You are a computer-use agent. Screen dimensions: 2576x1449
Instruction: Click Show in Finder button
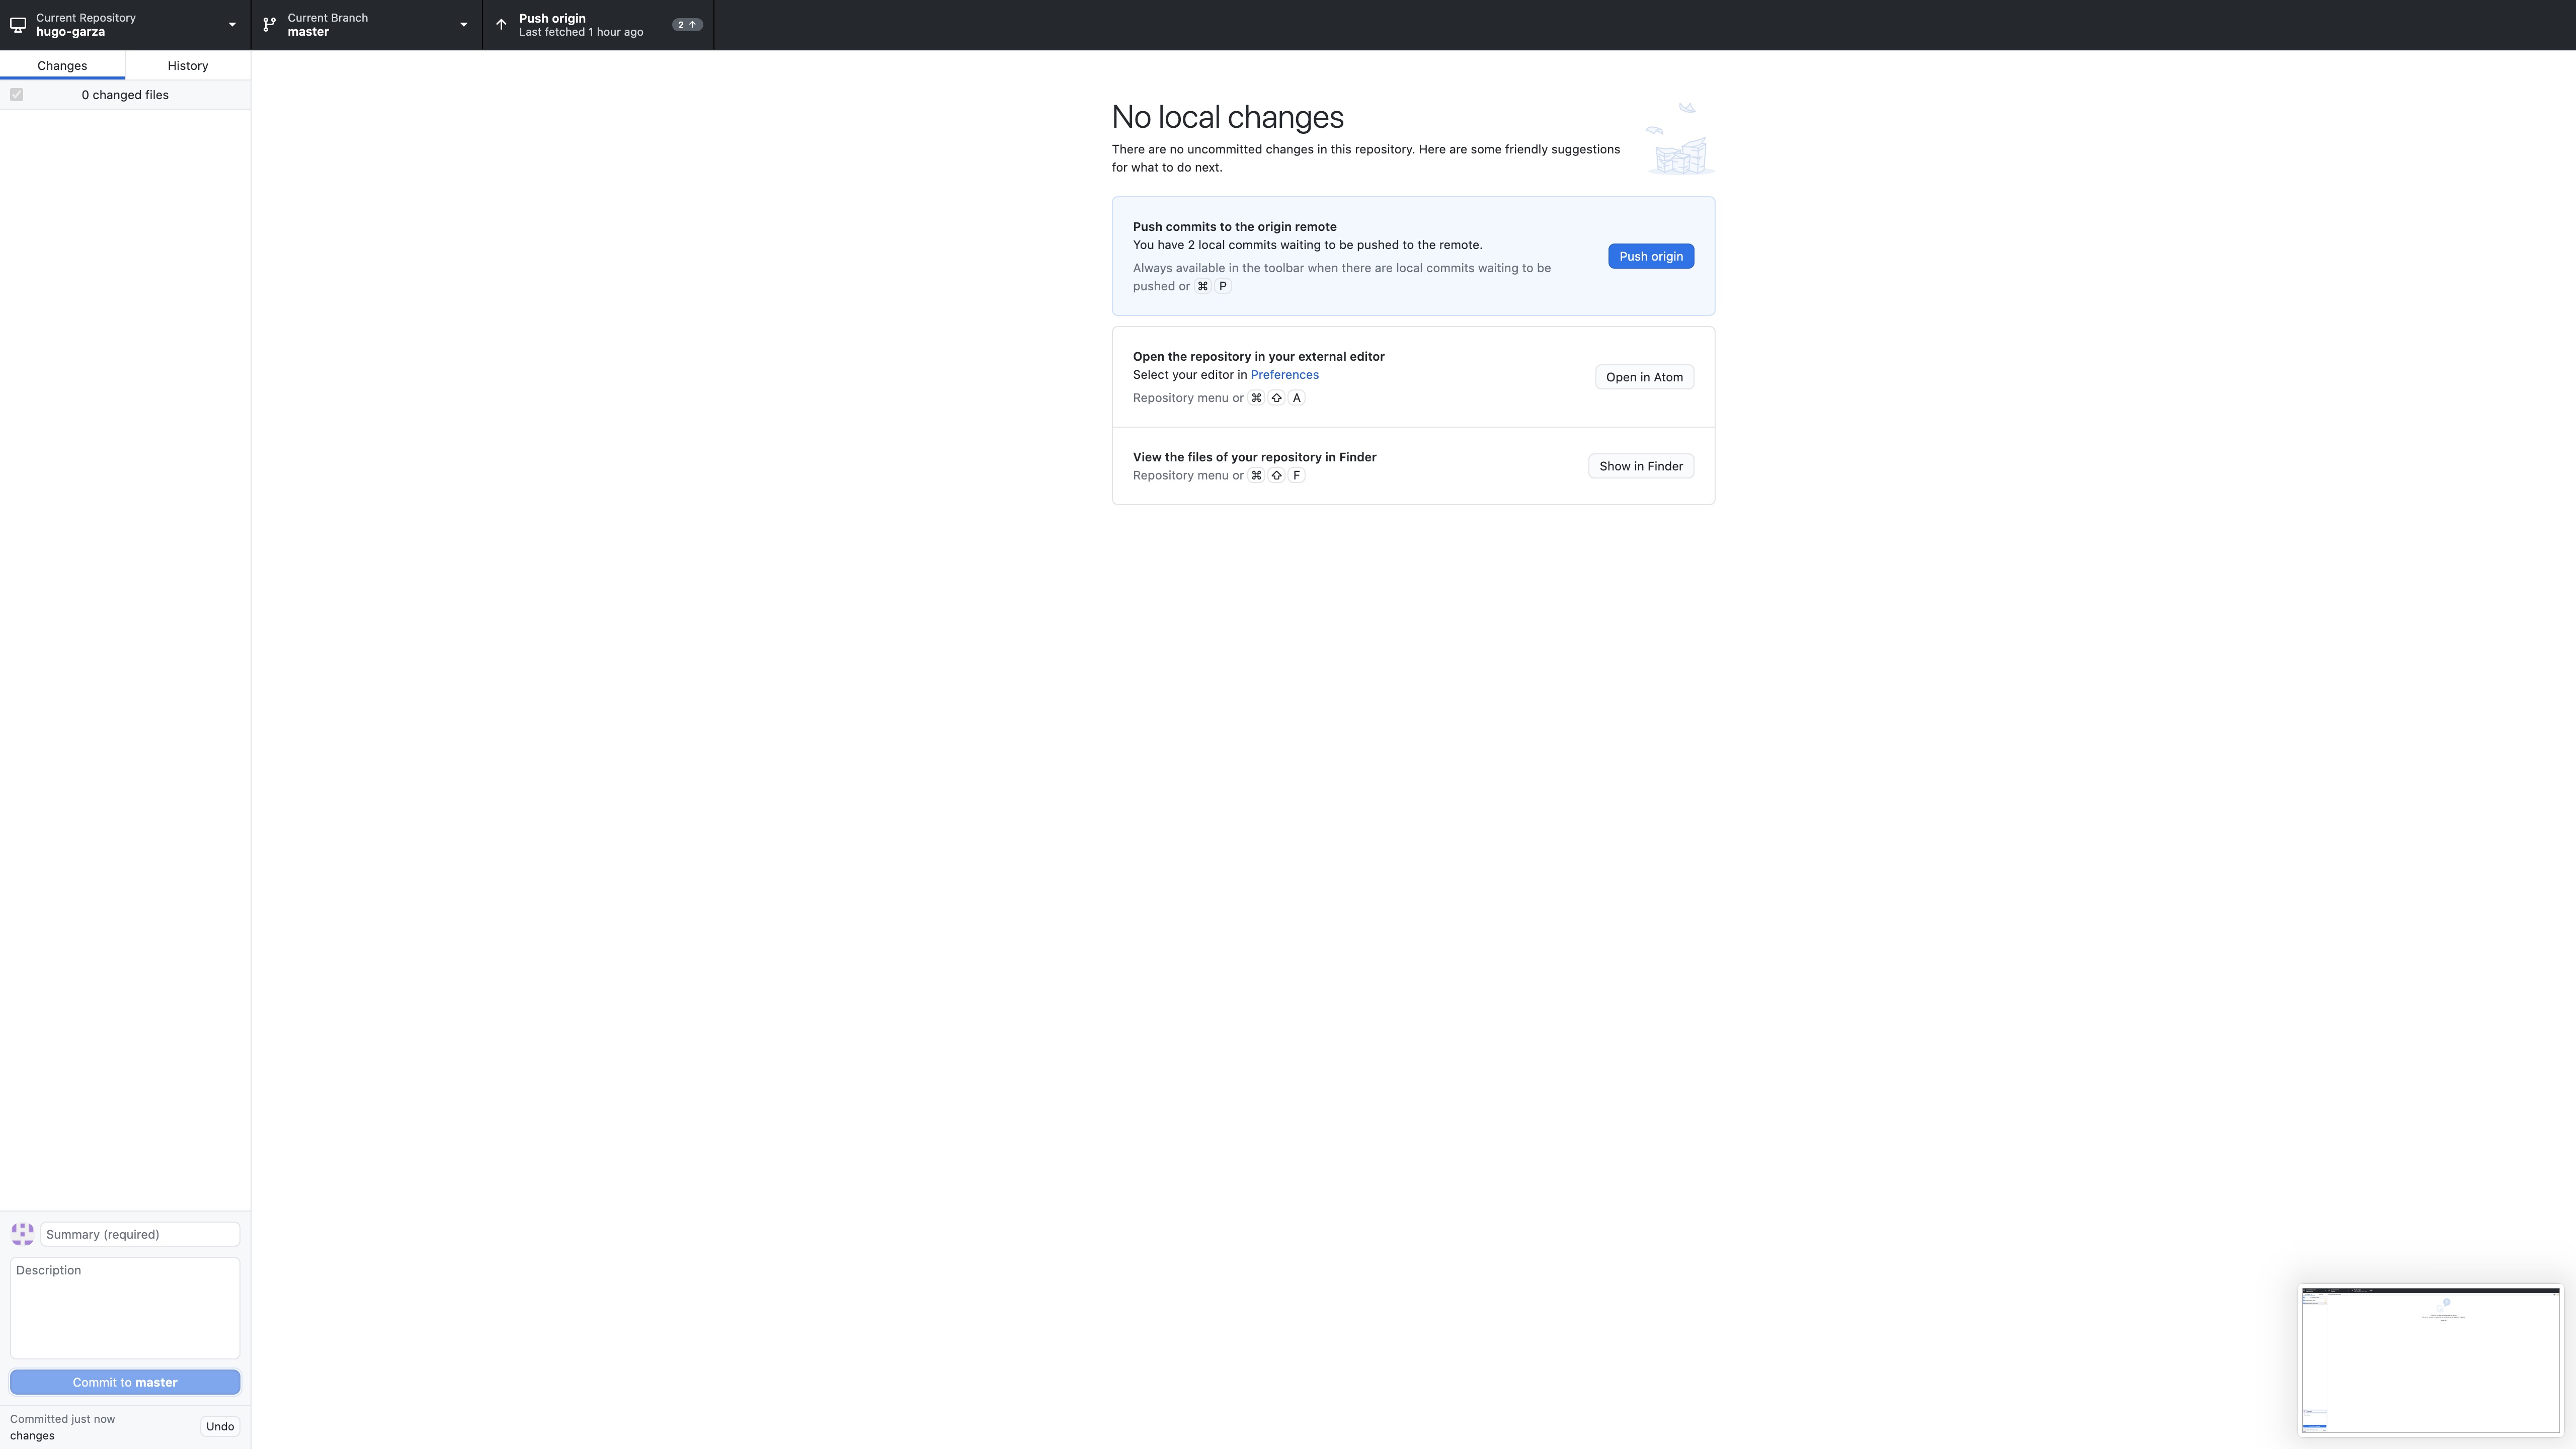[x=1640, y=466]
